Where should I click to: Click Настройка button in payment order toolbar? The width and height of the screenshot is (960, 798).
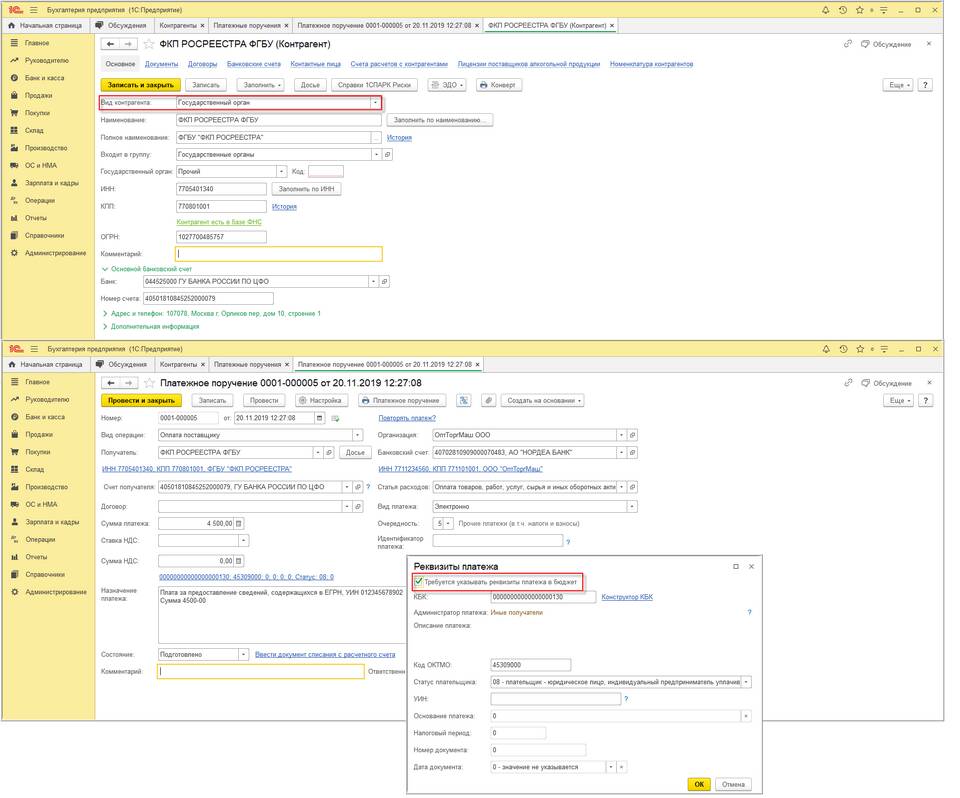pos(319,401)
